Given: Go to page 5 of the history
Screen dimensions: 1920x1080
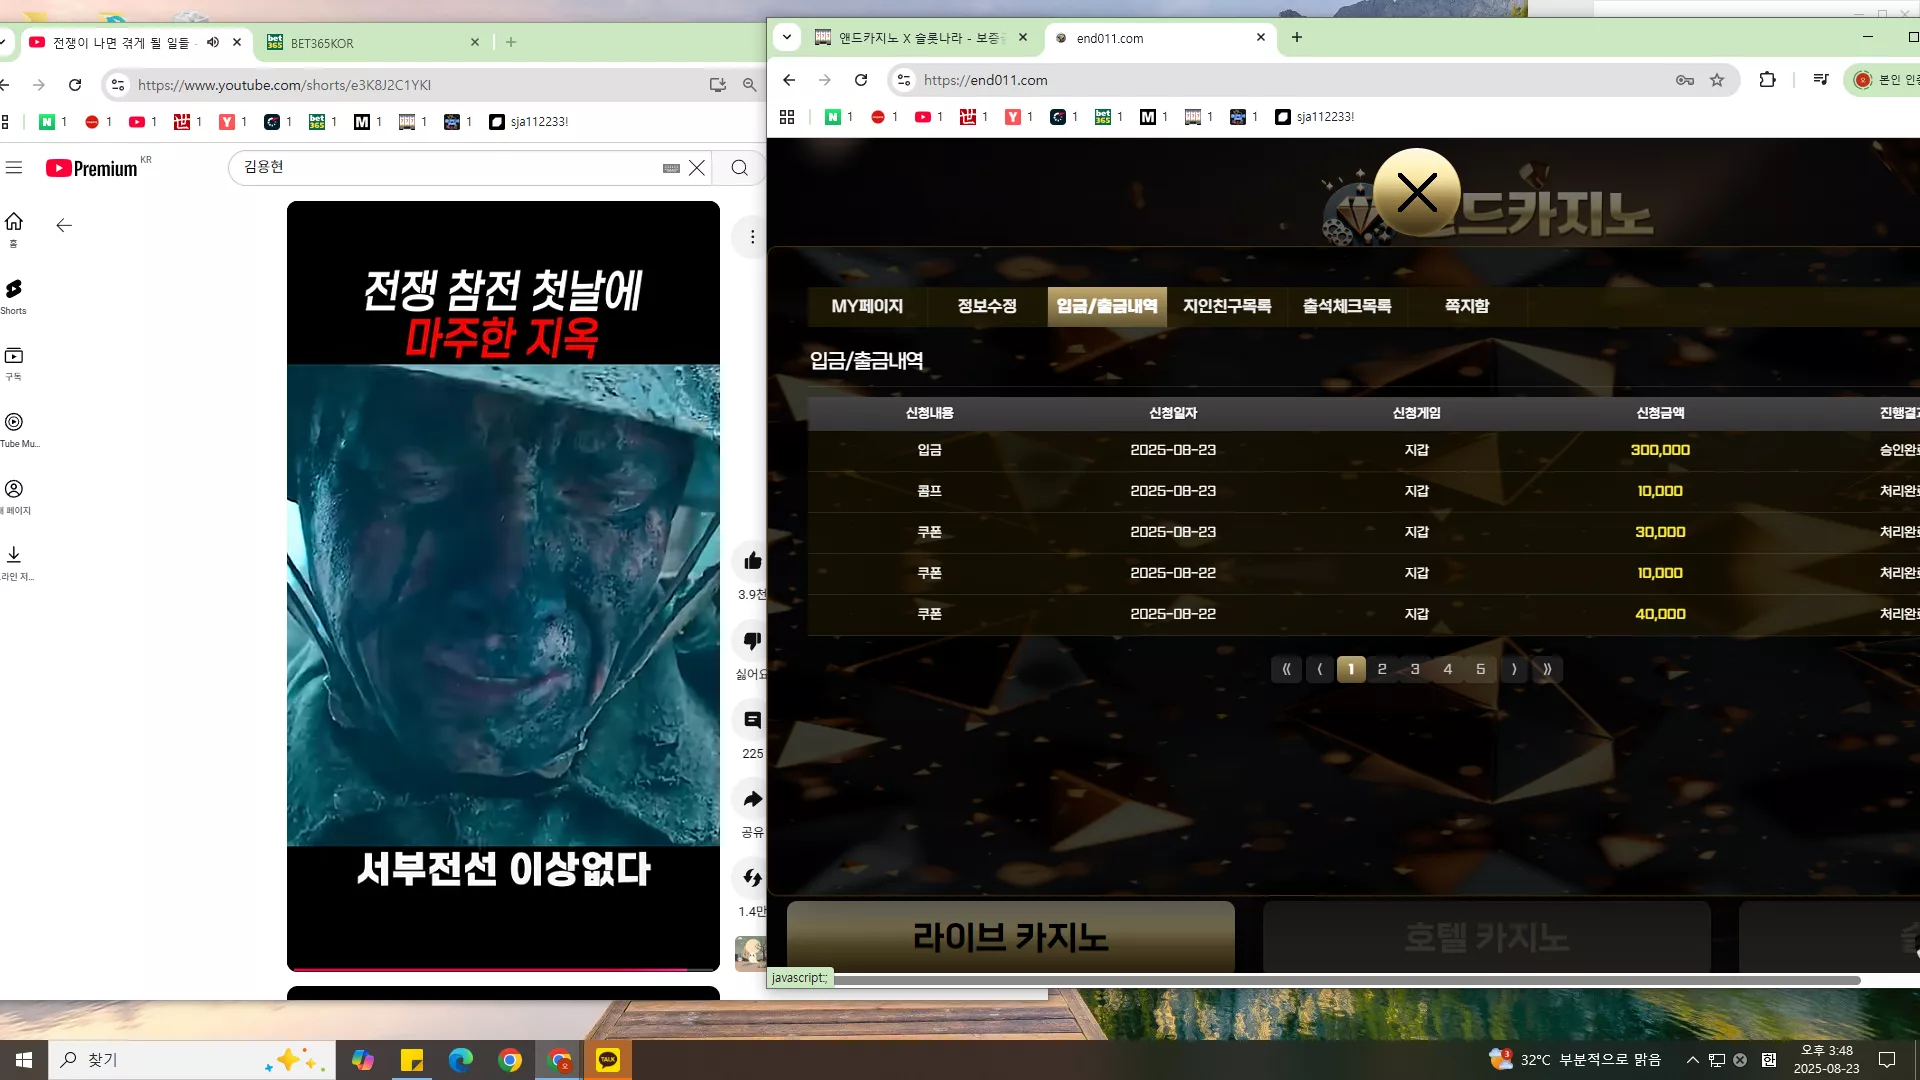Looking at the screenshot, I should pos(1481,669).
